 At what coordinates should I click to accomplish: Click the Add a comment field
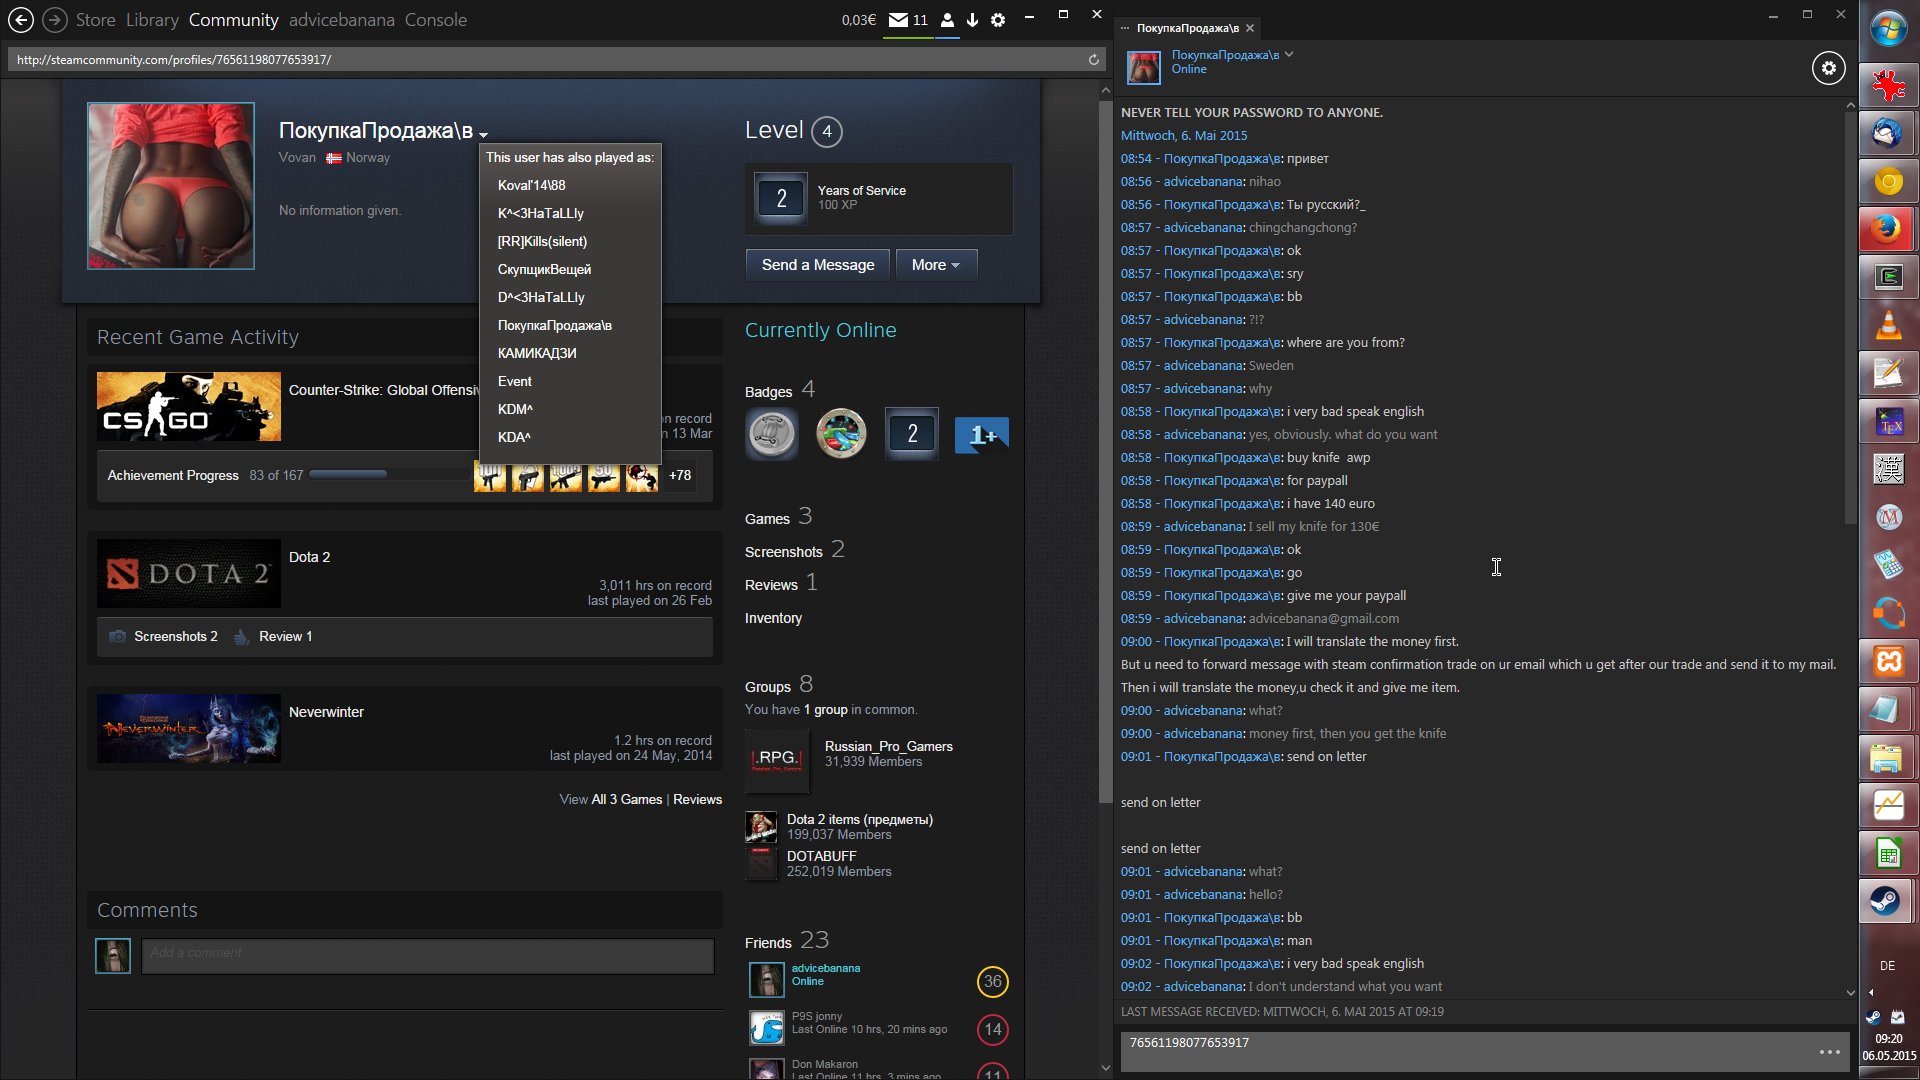[428, 955]
